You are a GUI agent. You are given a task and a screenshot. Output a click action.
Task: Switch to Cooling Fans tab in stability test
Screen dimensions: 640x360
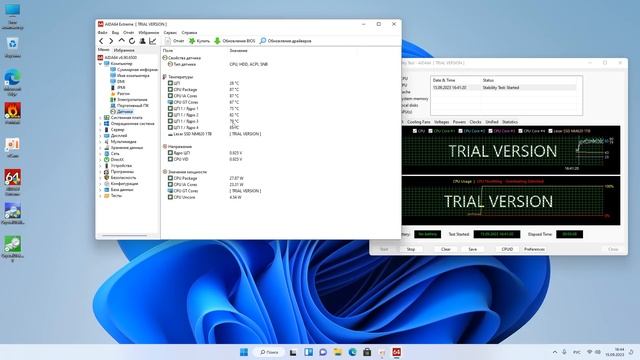(418, 122)
